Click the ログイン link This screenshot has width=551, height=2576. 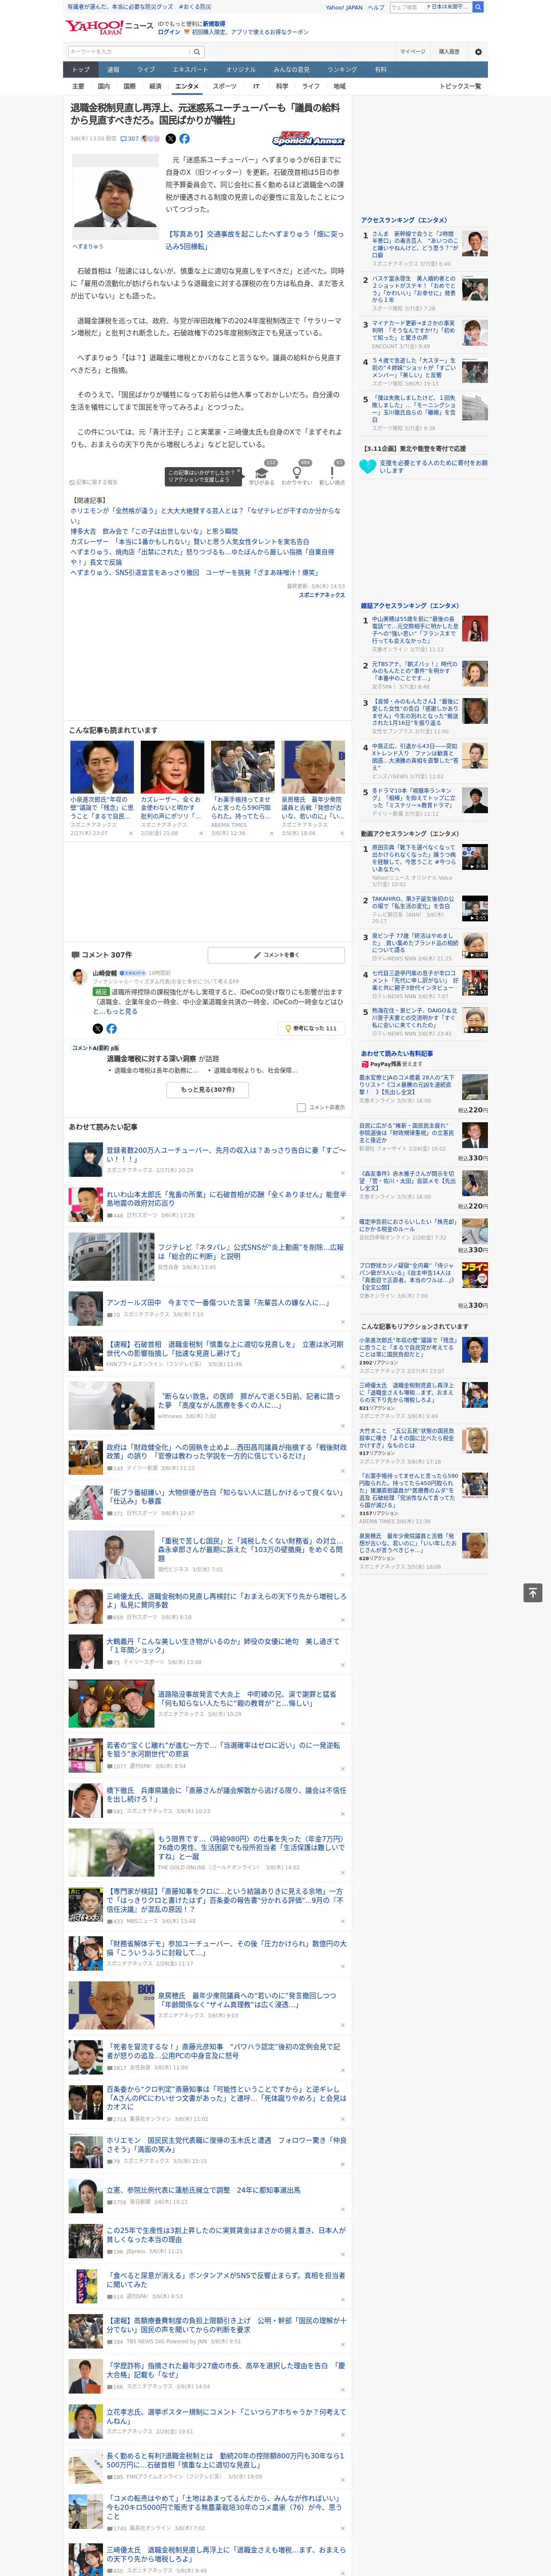(169, 32)
